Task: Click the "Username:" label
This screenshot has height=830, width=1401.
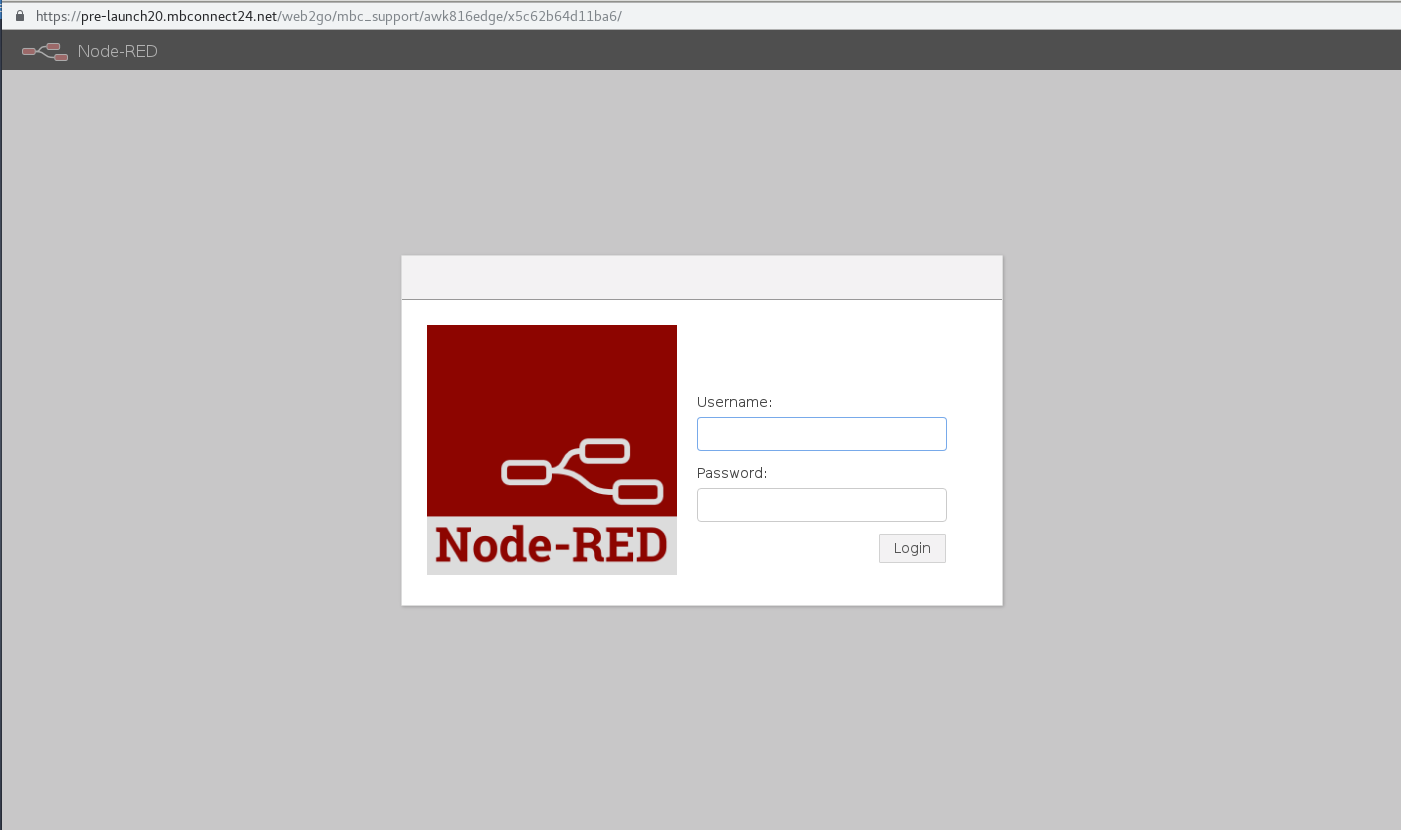Action: pyautogui.click(x=734, y=402)
